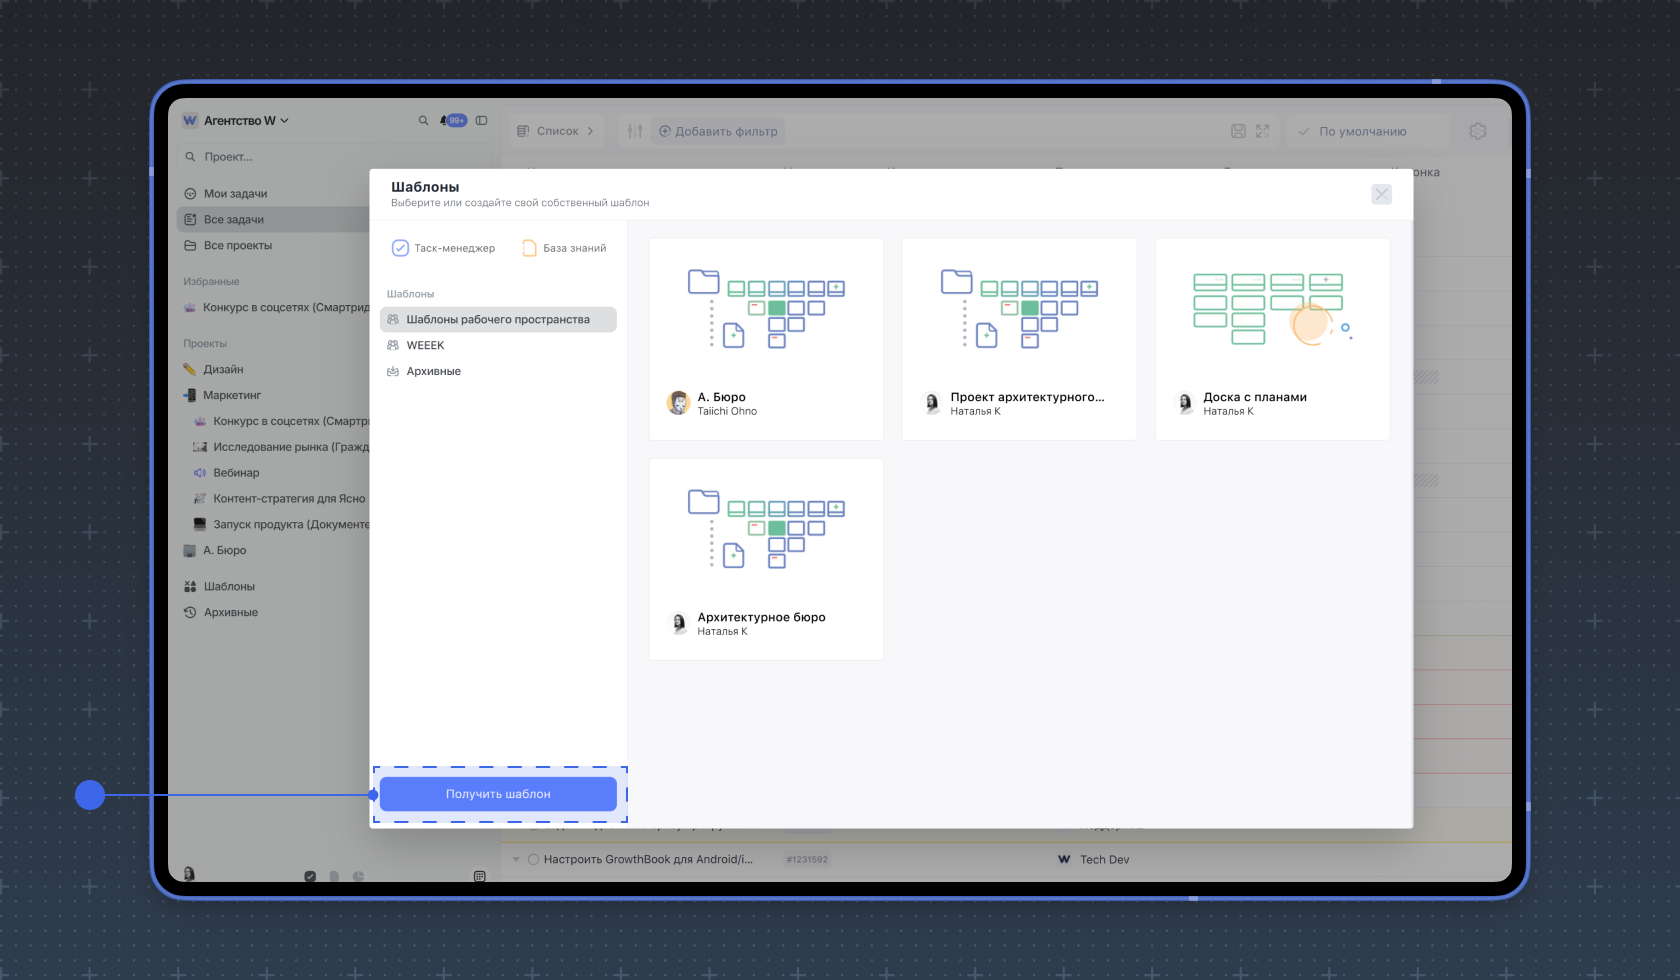The image size is (1680, 980).
Task: Click the search magnifier icon in sidebar header
Action: click(x=423, y=121)
